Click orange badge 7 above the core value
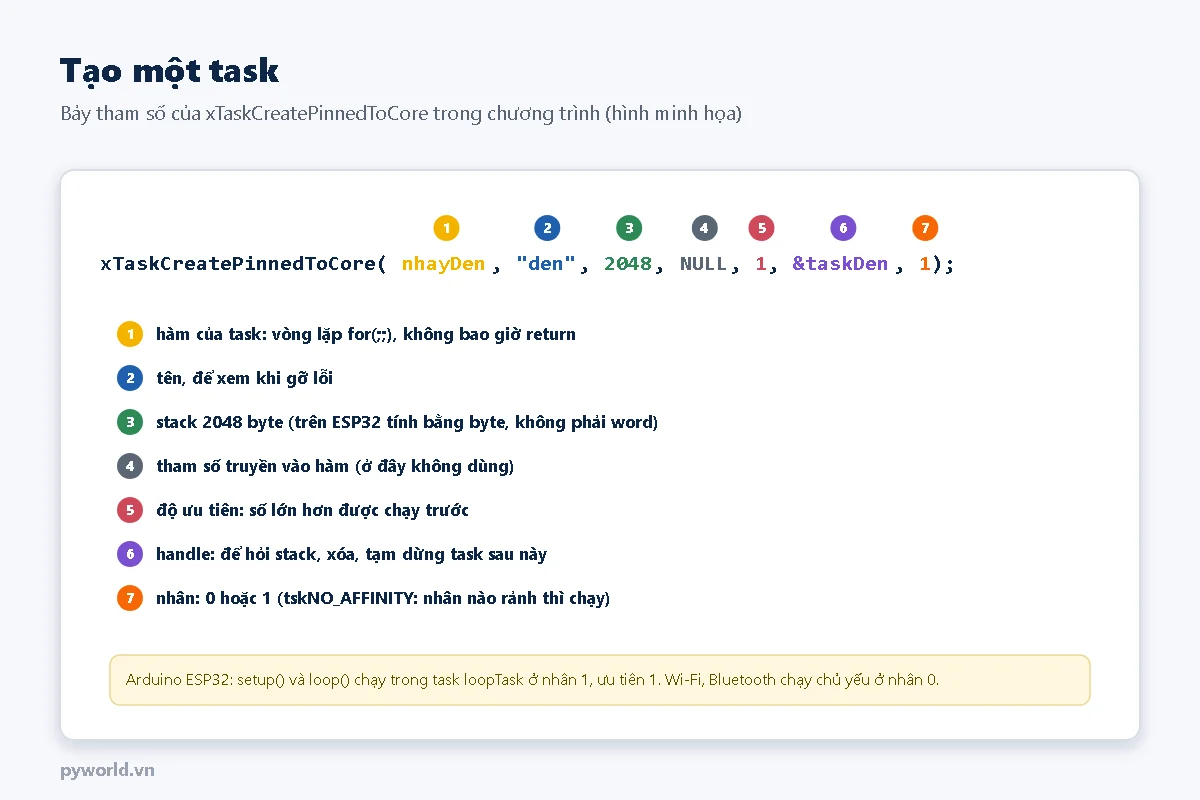 (925, 228)
